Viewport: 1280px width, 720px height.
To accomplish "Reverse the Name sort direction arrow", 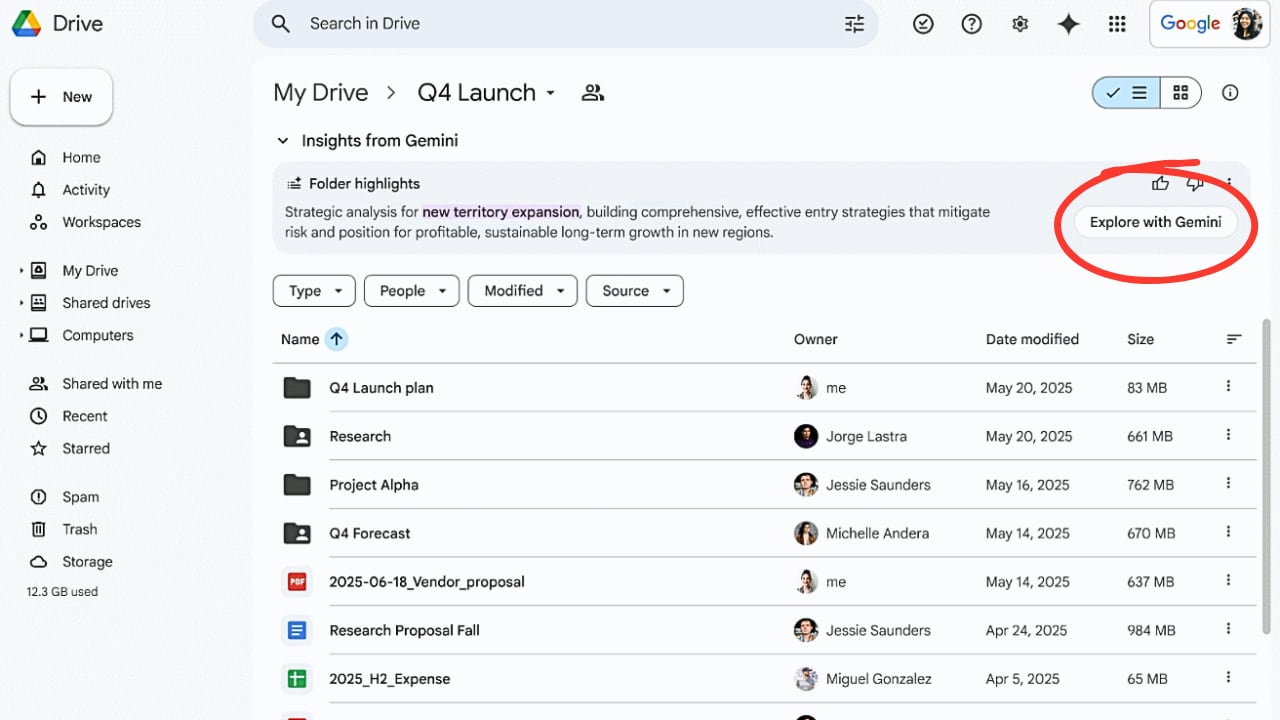I will [x=337, y=339].
